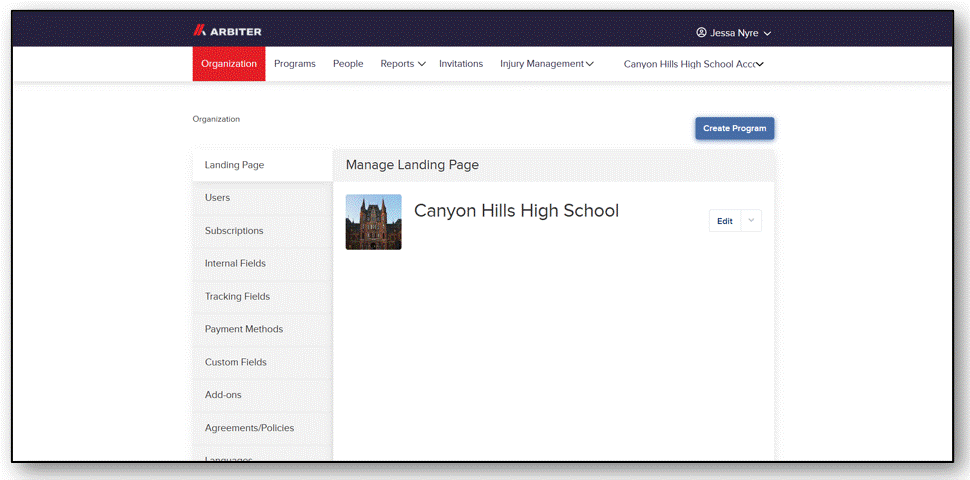This screenshot has height=480, width=970.
Task: Click the Canyon Hills High School heading
Action: click(x=516, y=210)
